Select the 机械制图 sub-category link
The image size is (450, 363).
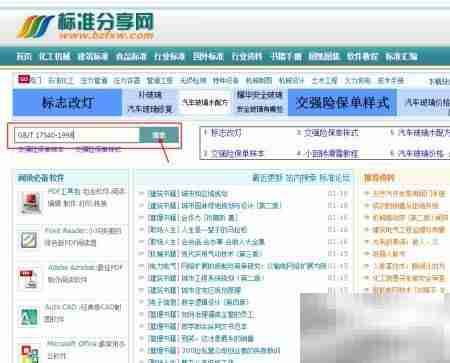[x=259, y=80]
